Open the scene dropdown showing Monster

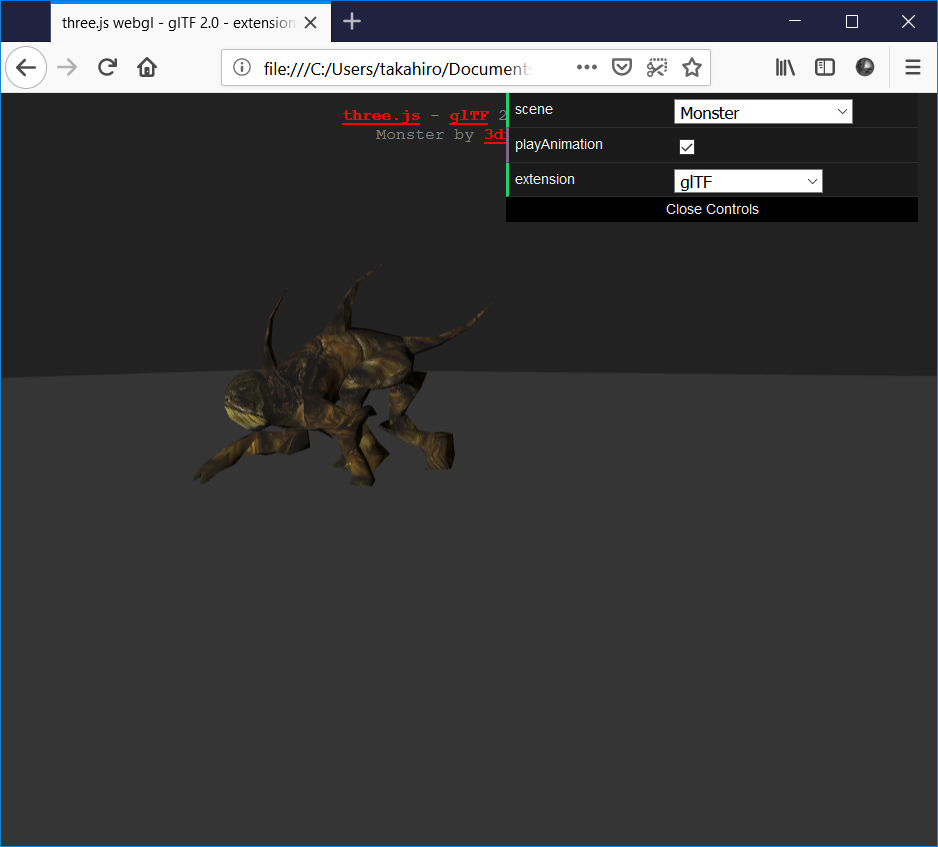tap(763, 112)
